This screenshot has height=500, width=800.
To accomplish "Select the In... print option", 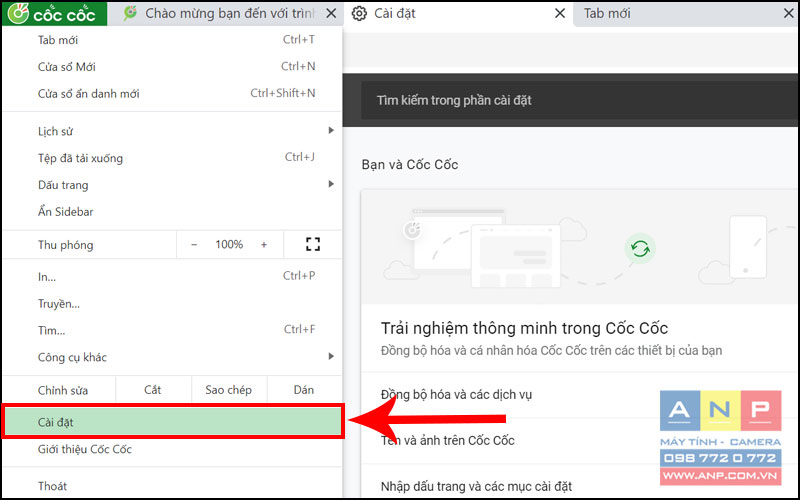I will [x=172, y=277].
